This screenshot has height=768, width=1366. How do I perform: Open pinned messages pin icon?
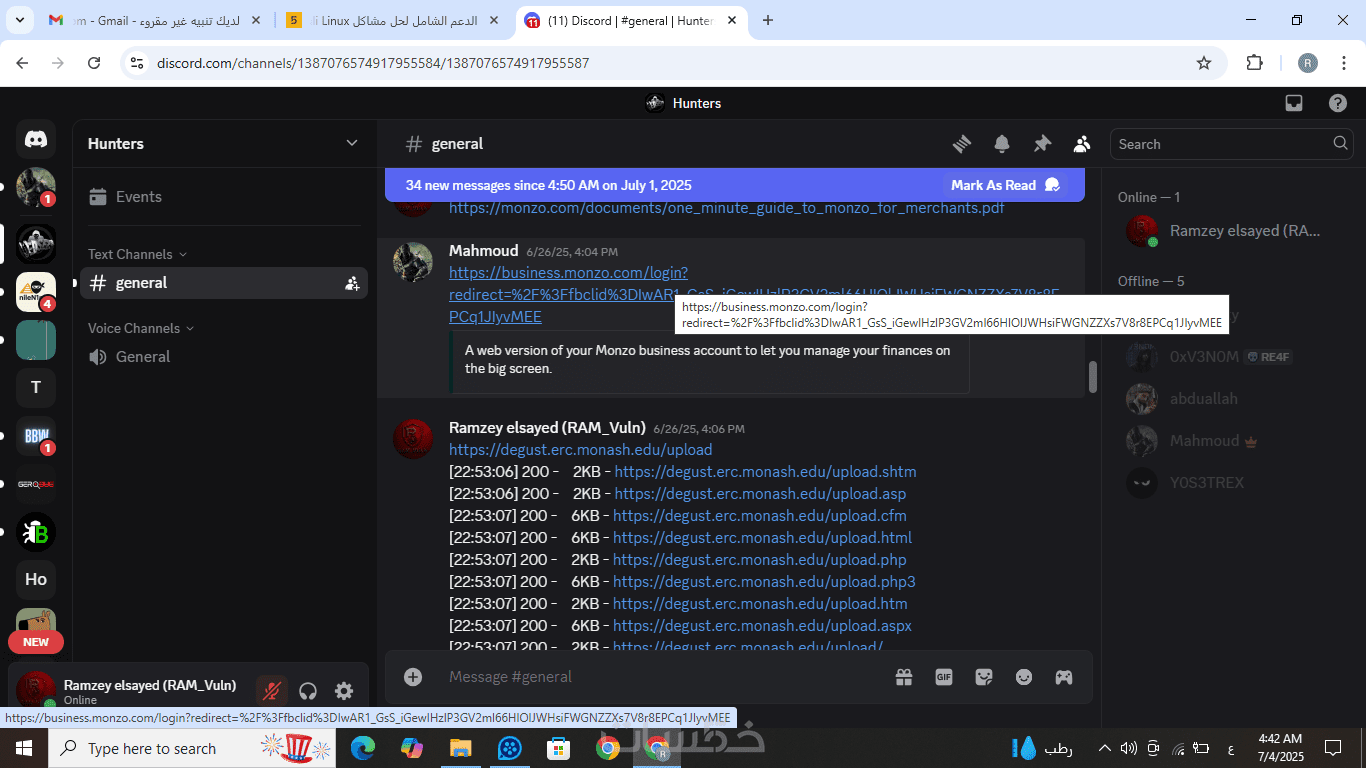(1042, 144)
